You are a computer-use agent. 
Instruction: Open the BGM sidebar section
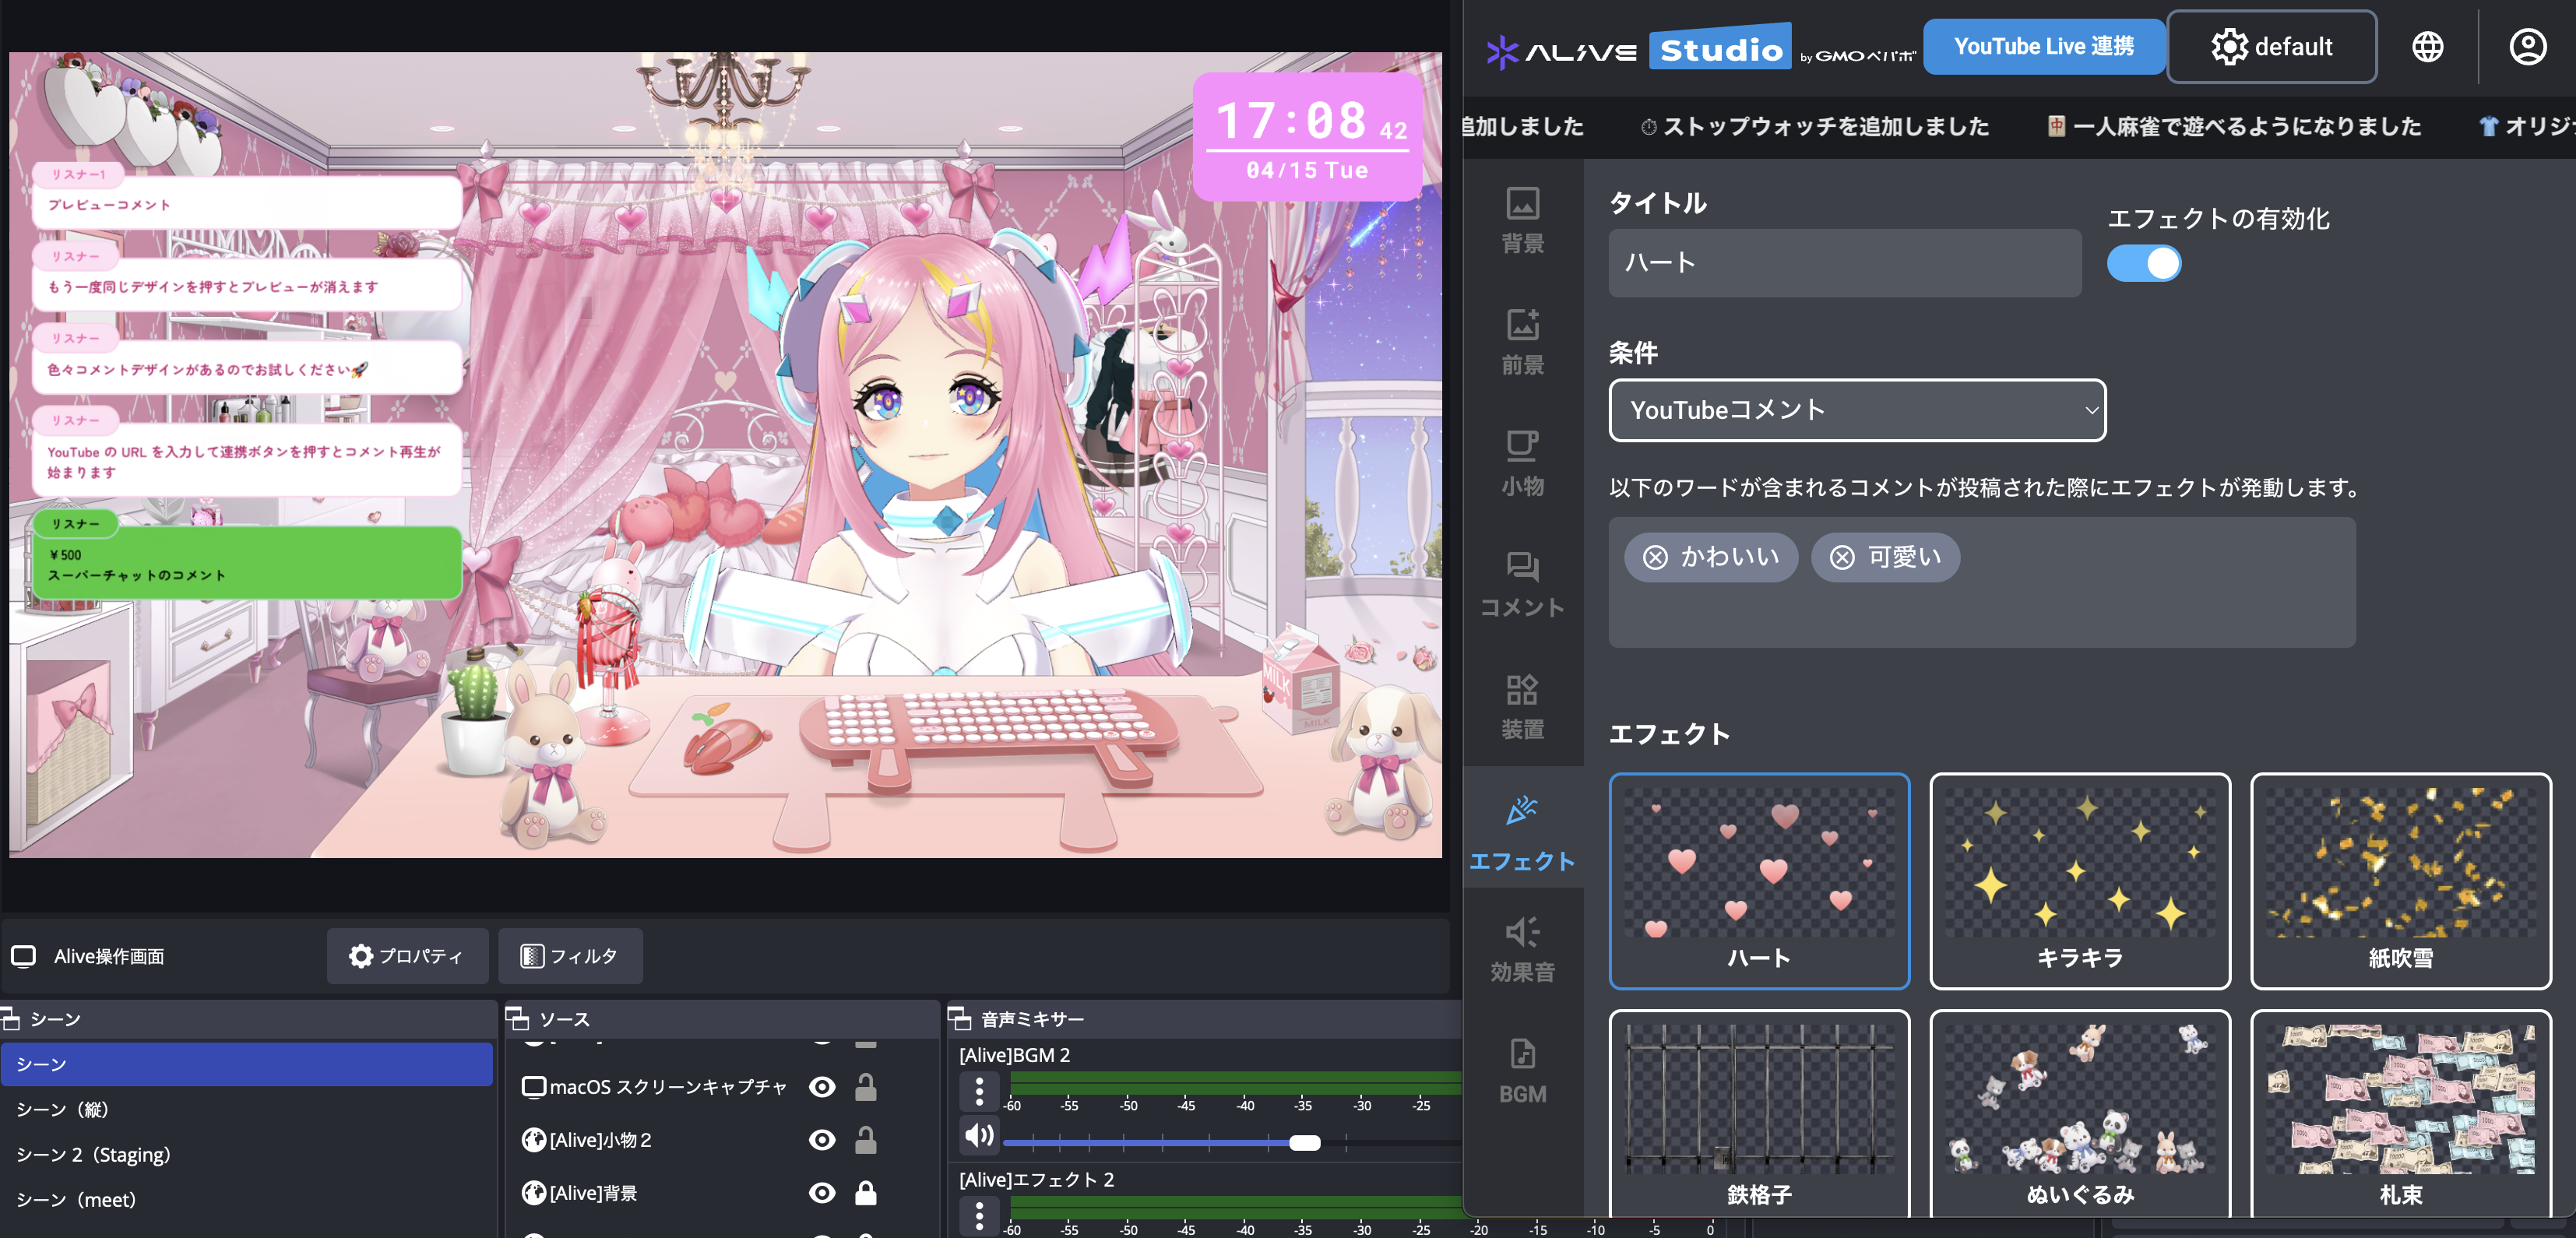1522,1071
